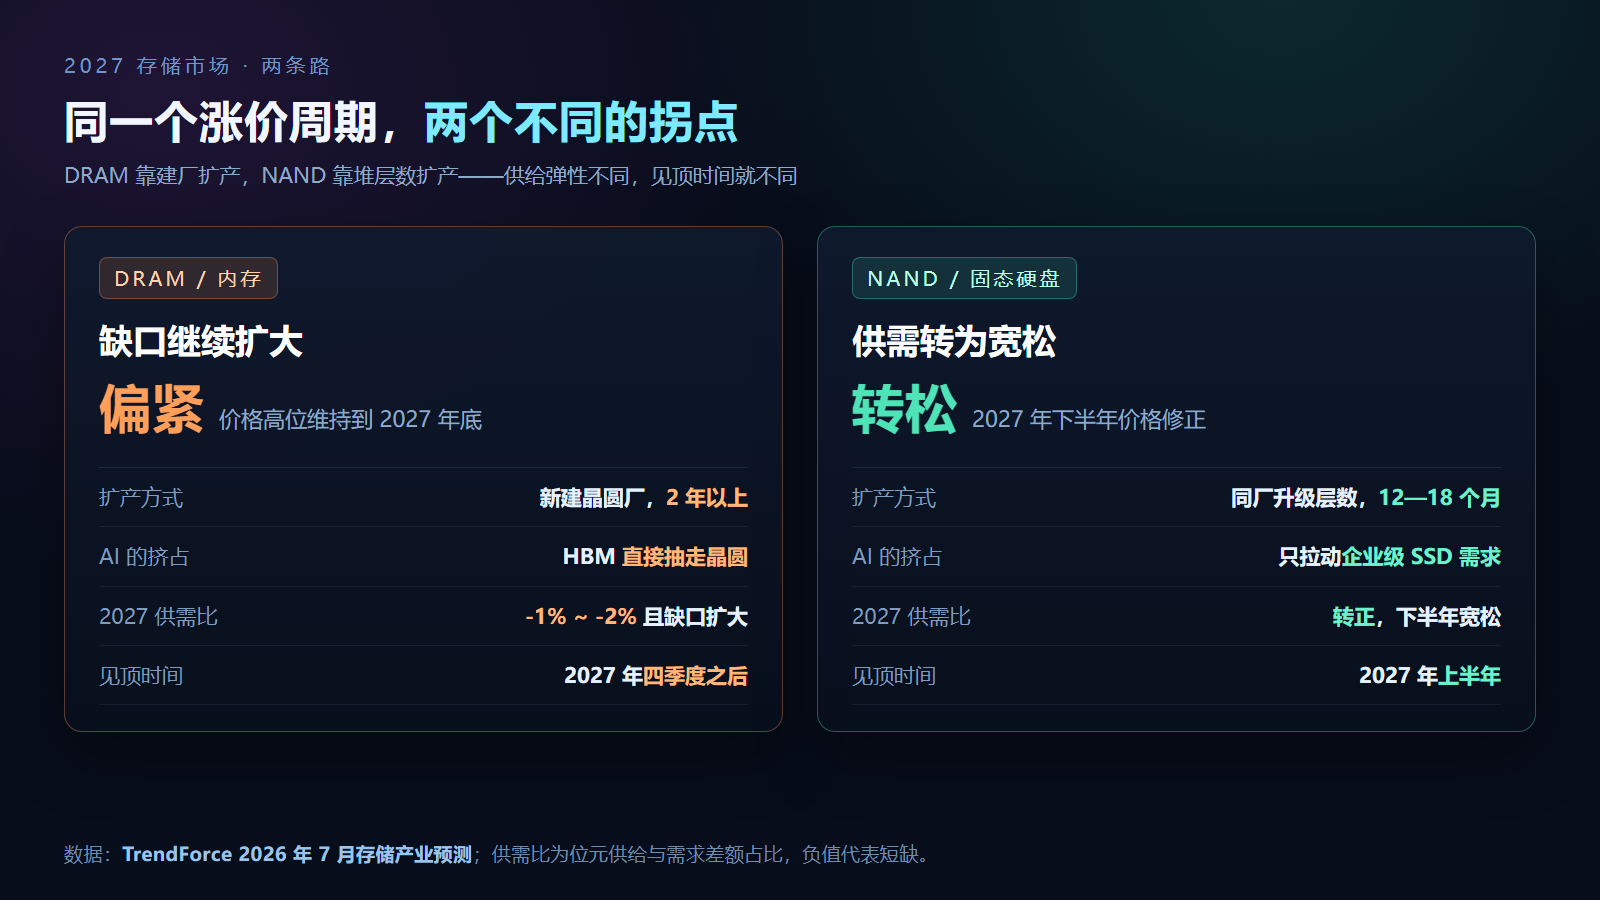The image size is (1600, 900).
Task: Click "AI 的挤占" label in the DRAM card
Action: coord(144,557)
